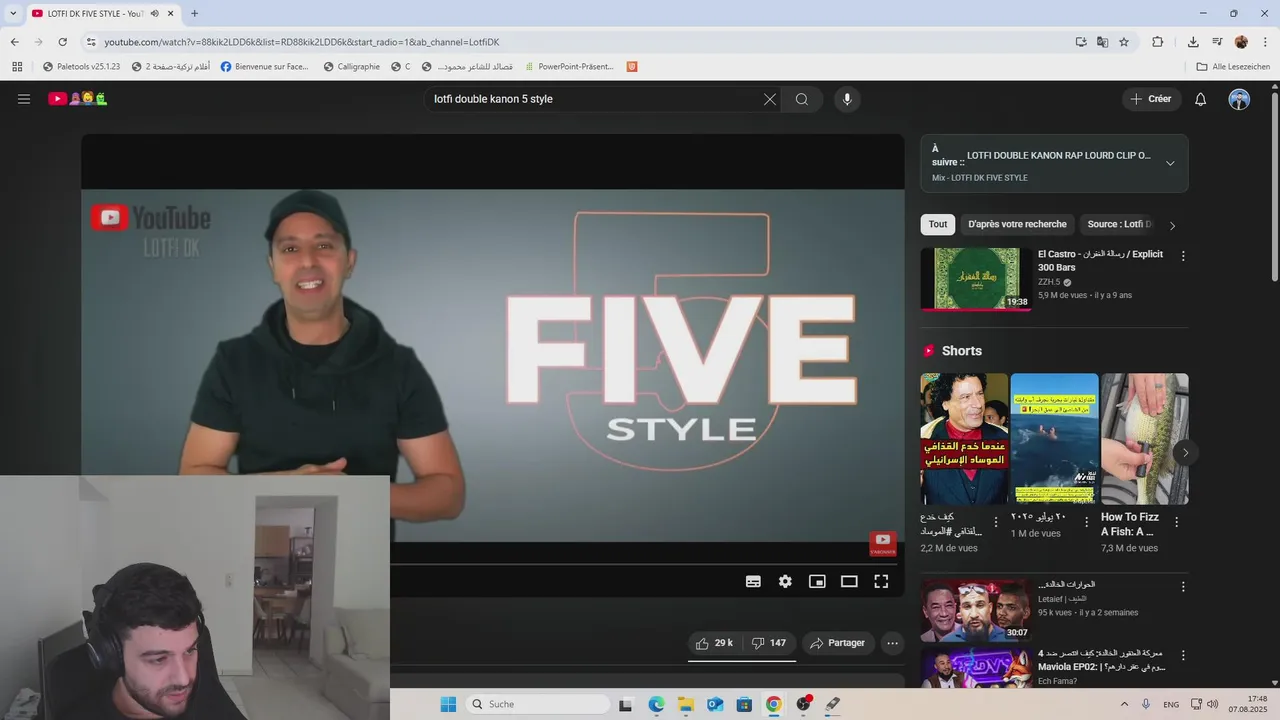Select the Tout filter chip
This screenshot has height=720, width=1280.
tap(938, 224)
